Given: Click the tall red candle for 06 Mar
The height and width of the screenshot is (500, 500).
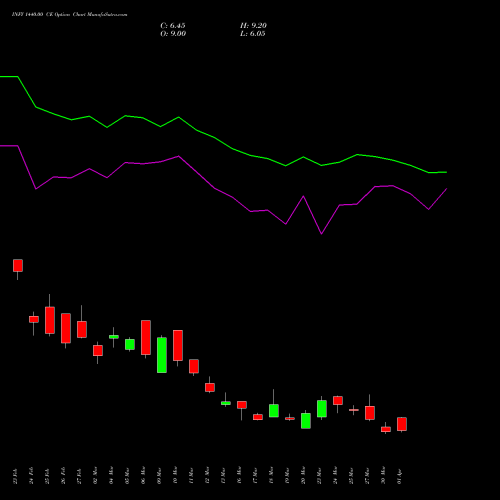Looking at the screenshot, I should click(146, 337).
